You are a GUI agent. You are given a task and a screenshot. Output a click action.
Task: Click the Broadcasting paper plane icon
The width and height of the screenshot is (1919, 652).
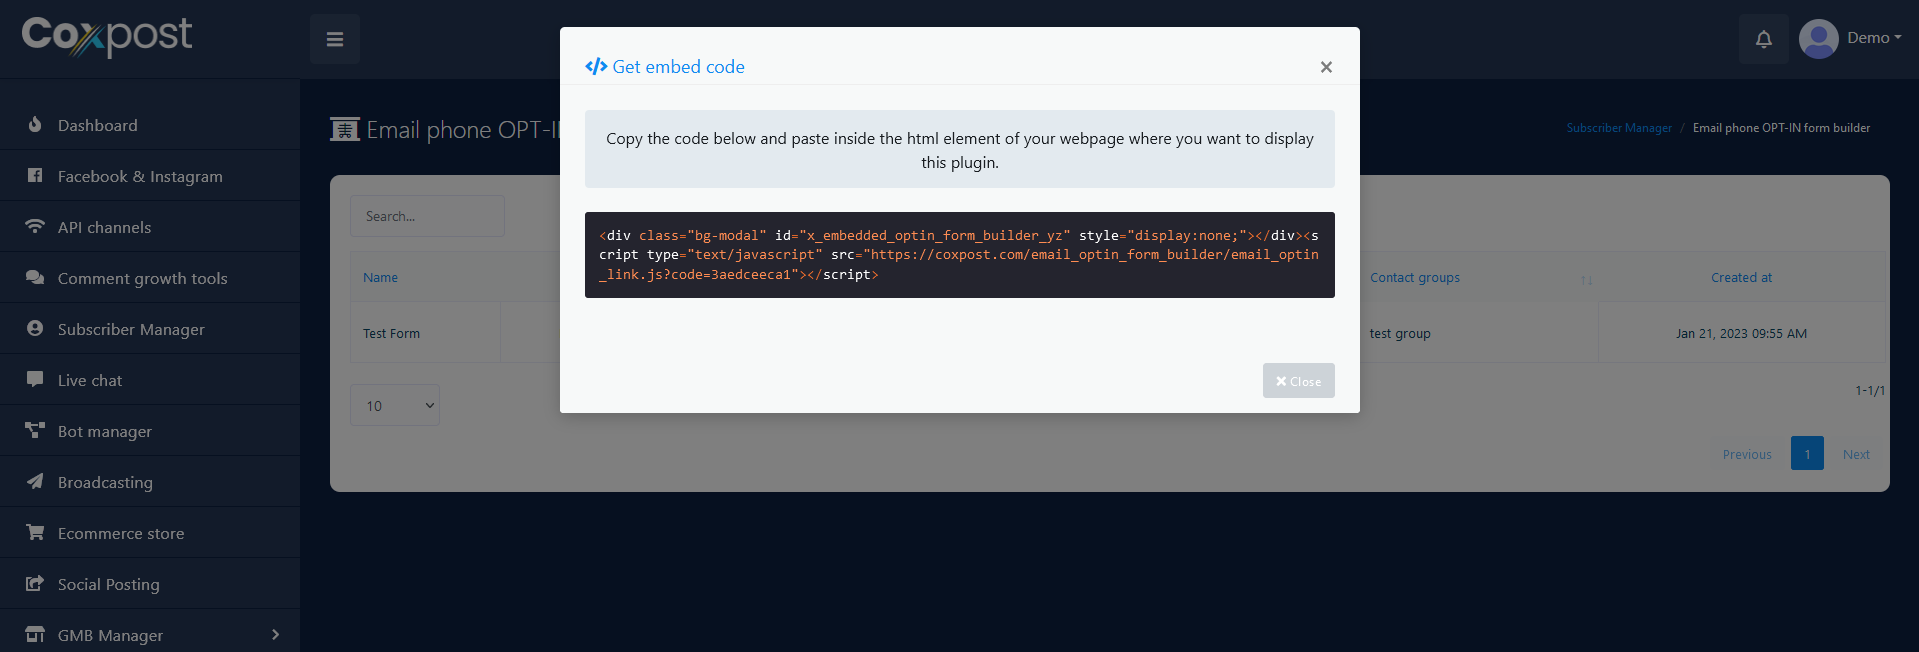[x=35, y=482]
